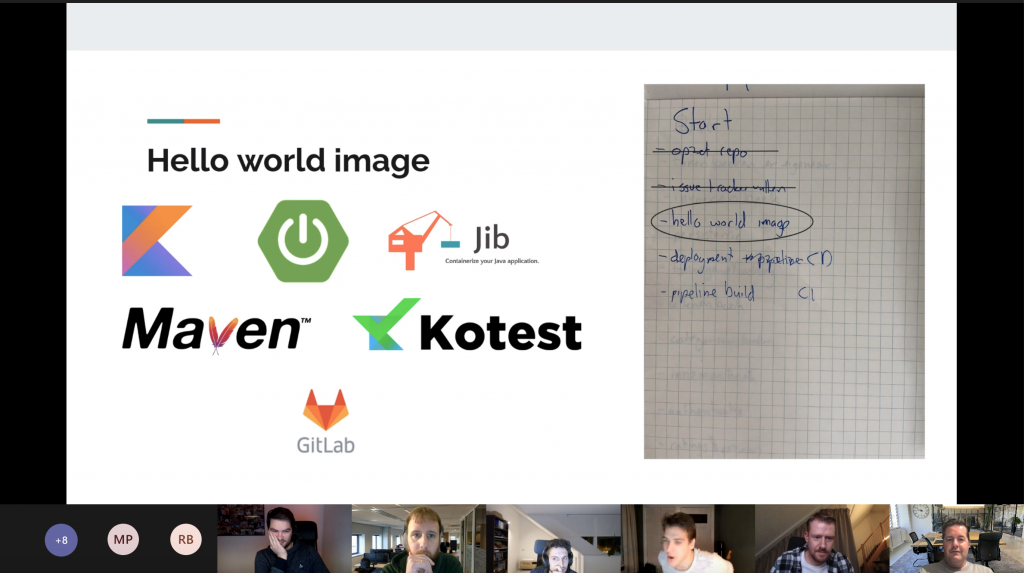Select the MP participant avatar
The width and height of the screenshot is (1024, 573).
pos(123,540)
